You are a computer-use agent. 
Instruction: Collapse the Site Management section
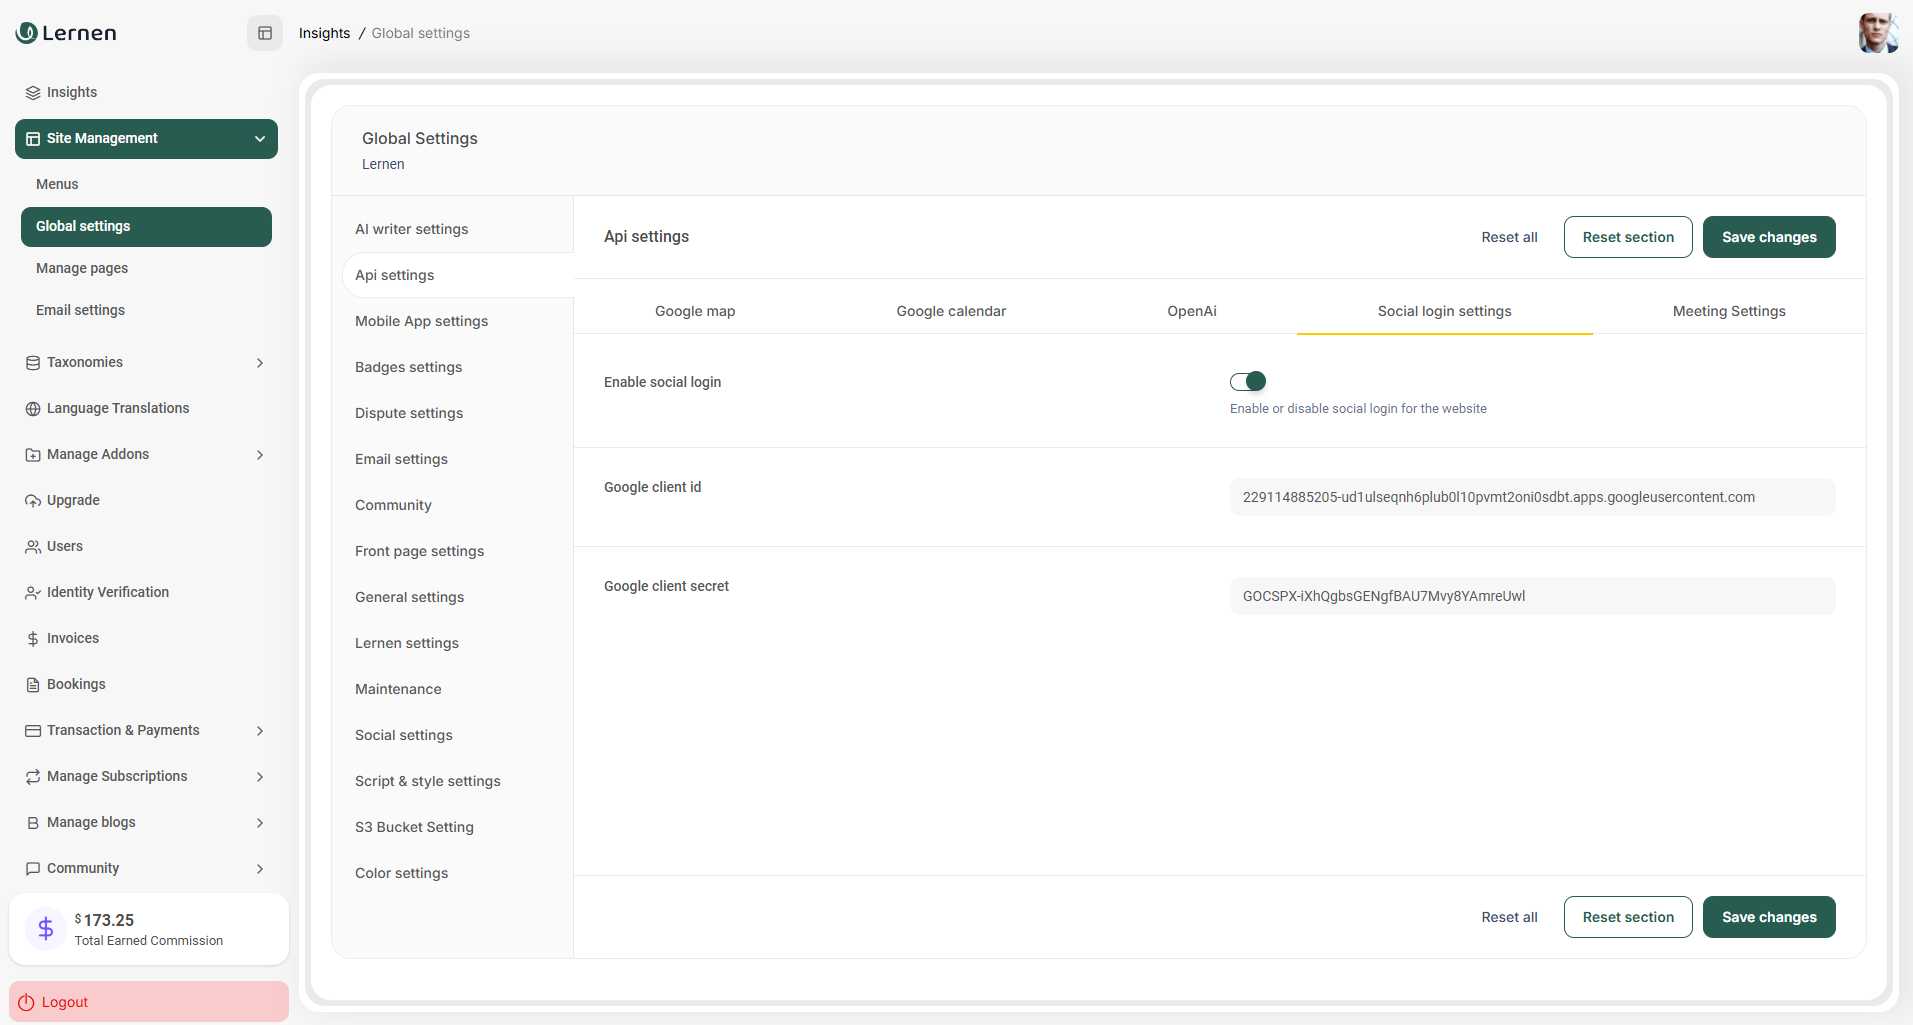click(x=259, y=138)
